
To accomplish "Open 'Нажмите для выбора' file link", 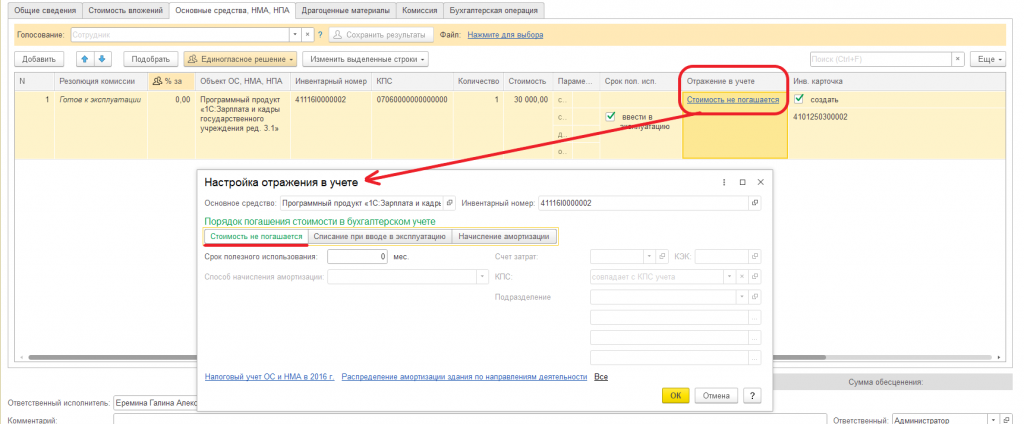I will tap(505, 35).
